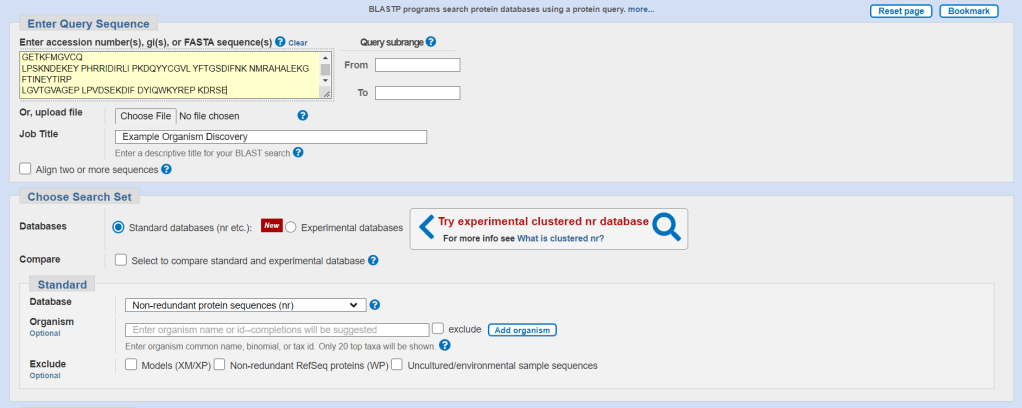Open the Non-redundant protein sequences dropdown

pos(245,305)
